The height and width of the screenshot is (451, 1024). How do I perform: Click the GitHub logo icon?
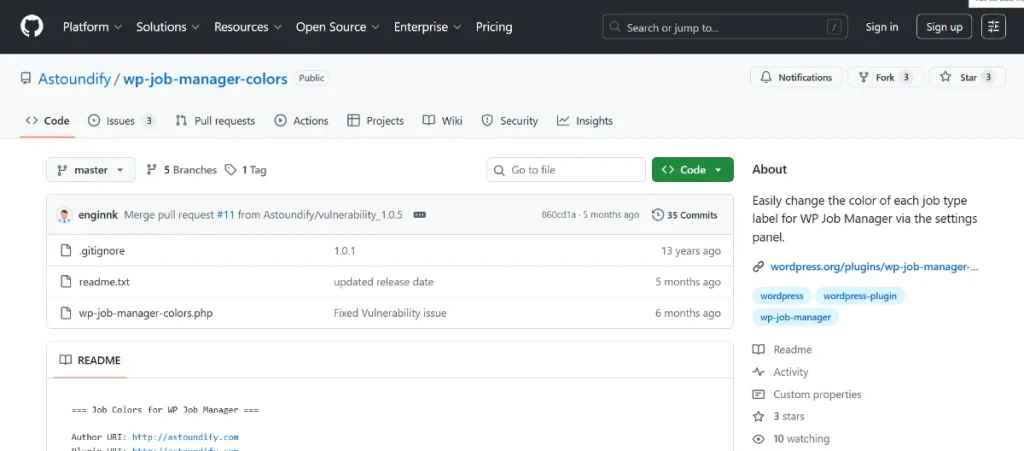[x=31, y=27]
